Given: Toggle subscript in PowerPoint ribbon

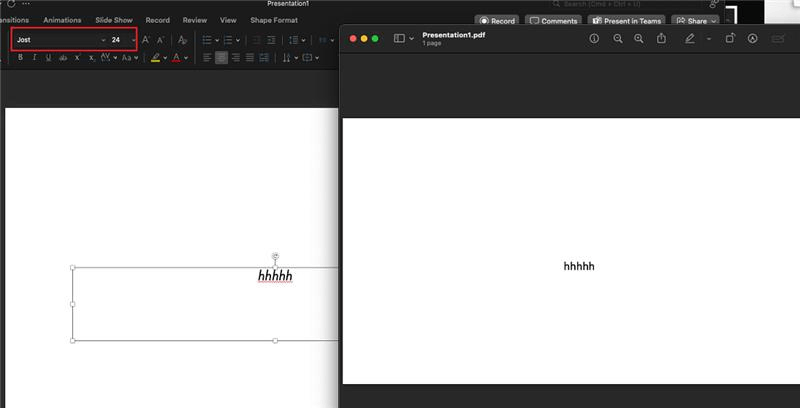Looking at the screenshot, I should [92, 58].
